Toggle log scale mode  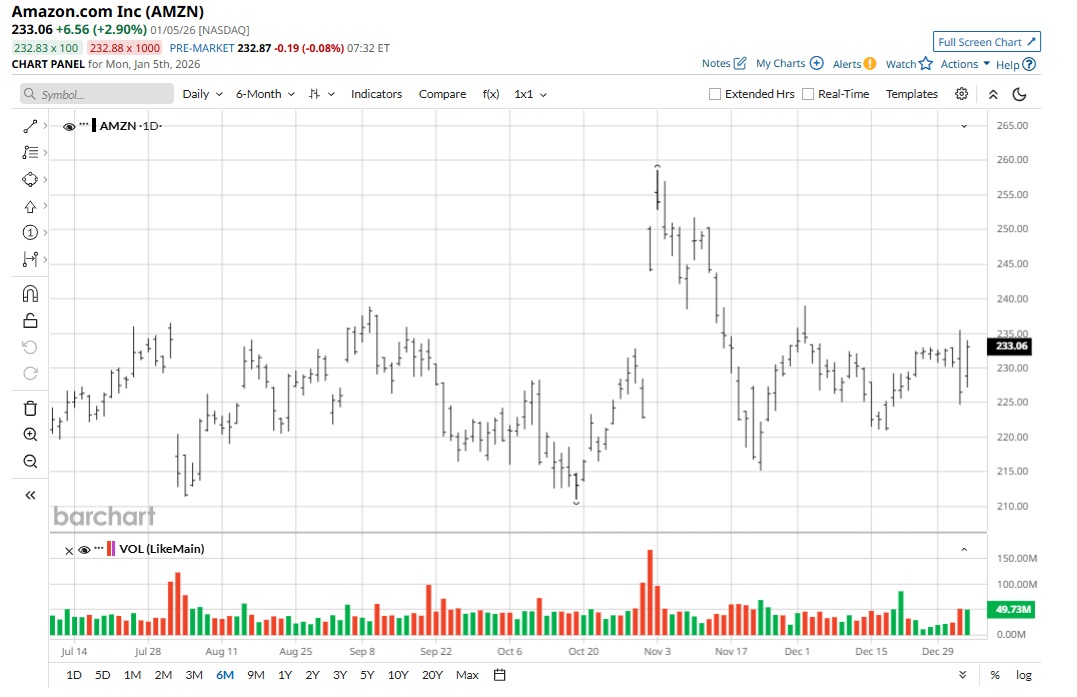pyautogui.click(x=1023, y=675)
